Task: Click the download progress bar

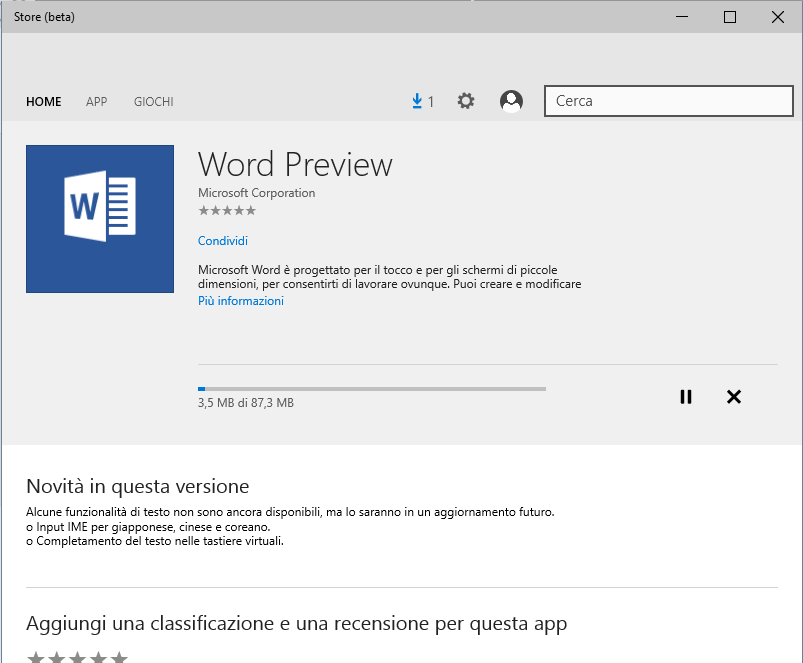Action: (372, 388)
